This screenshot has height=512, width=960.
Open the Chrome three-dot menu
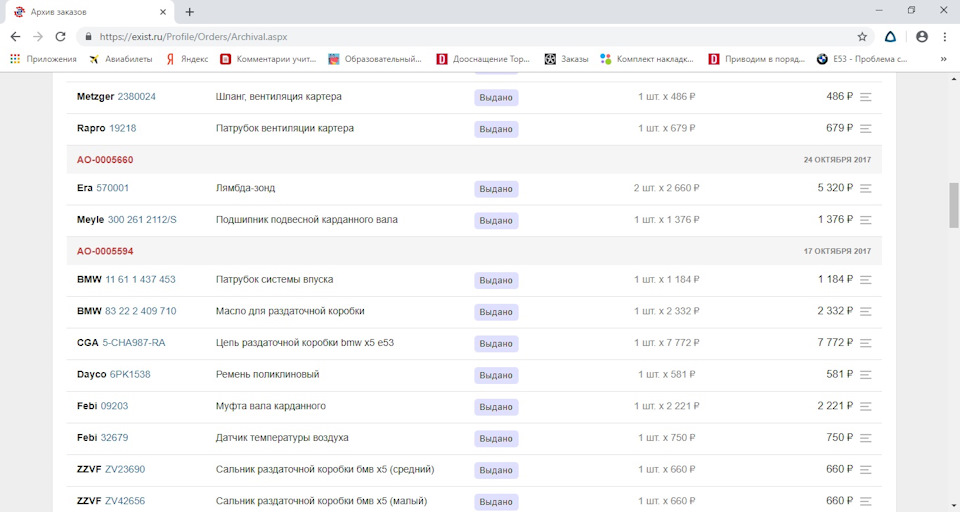pos(945,36)
